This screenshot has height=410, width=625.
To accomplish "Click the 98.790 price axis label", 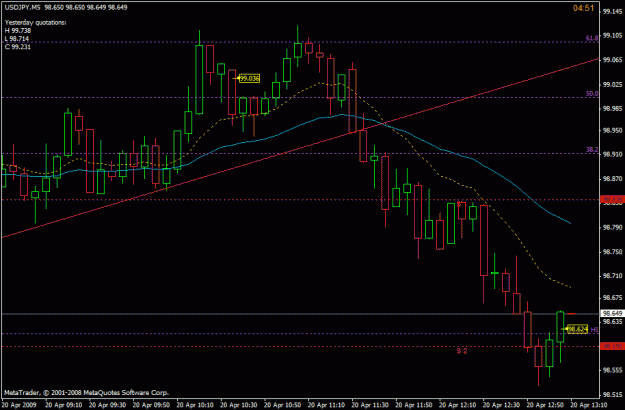I will coord(613,228).
